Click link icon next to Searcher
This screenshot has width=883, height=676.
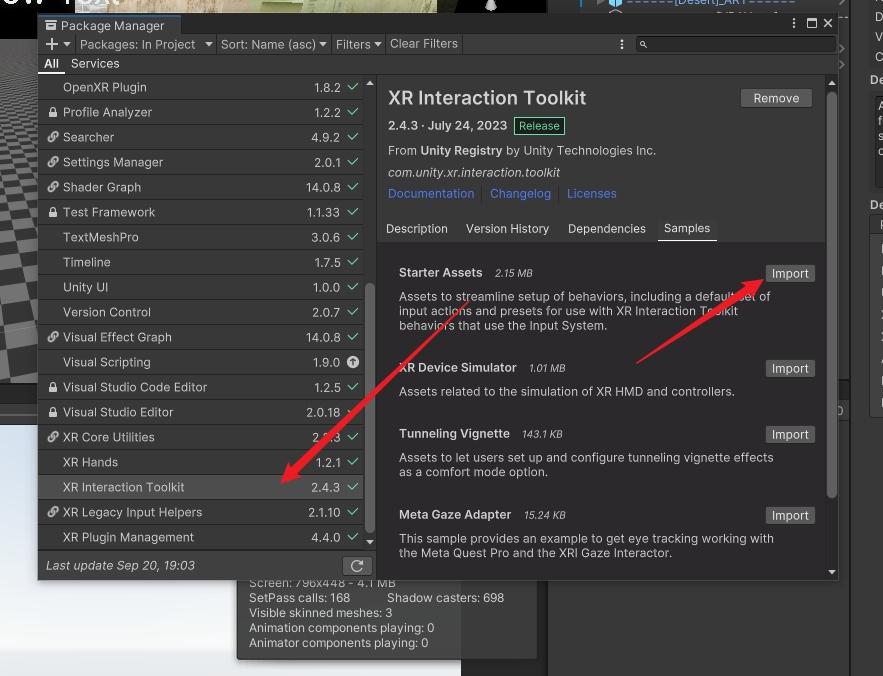52,137
